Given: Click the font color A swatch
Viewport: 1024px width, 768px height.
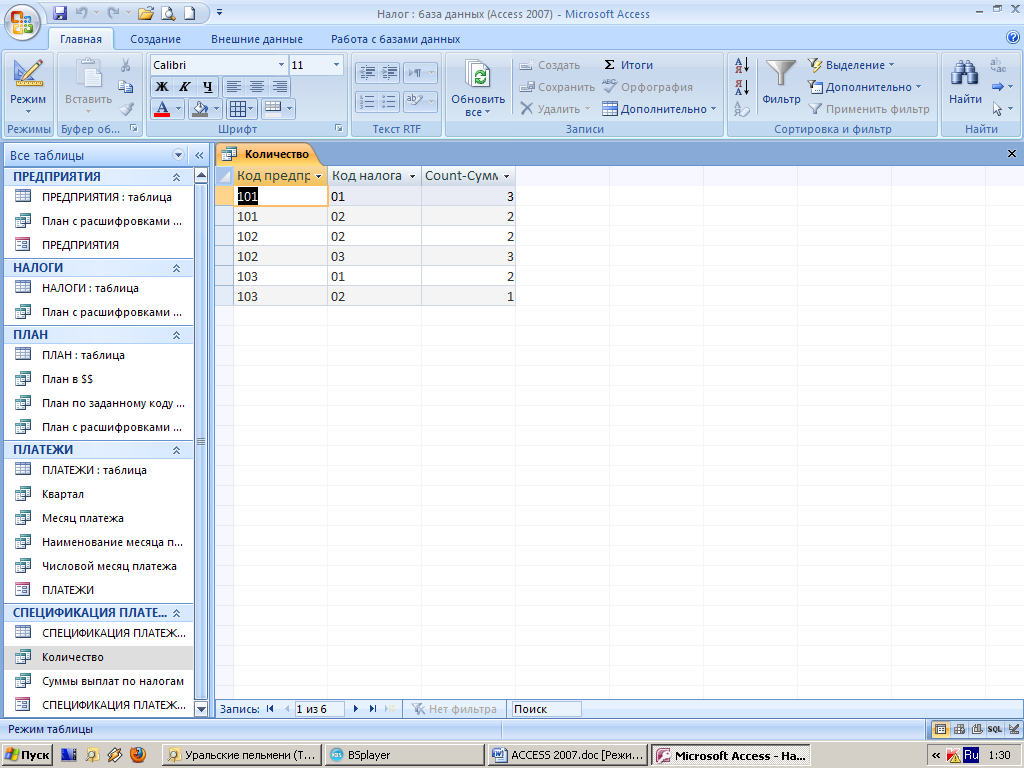Looking at the screenshot, I should pos(162,109).
